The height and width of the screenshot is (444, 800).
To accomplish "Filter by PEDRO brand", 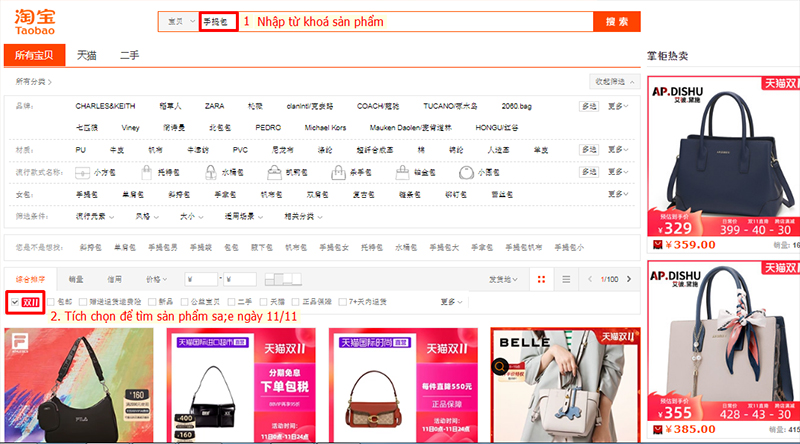I will pyautogui.click(x=268, y=128).
